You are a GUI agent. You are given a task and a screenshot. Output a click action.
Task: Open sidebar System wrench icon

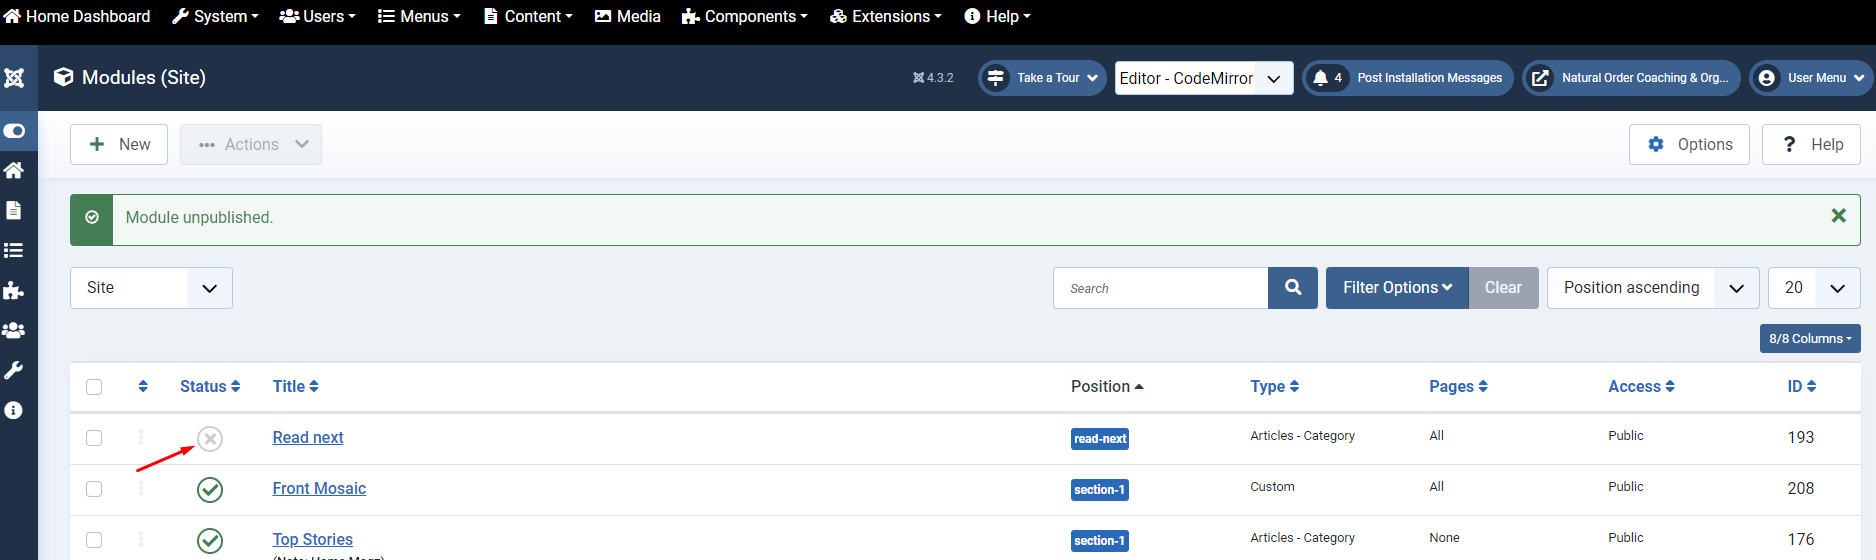(x=14, y=371)
